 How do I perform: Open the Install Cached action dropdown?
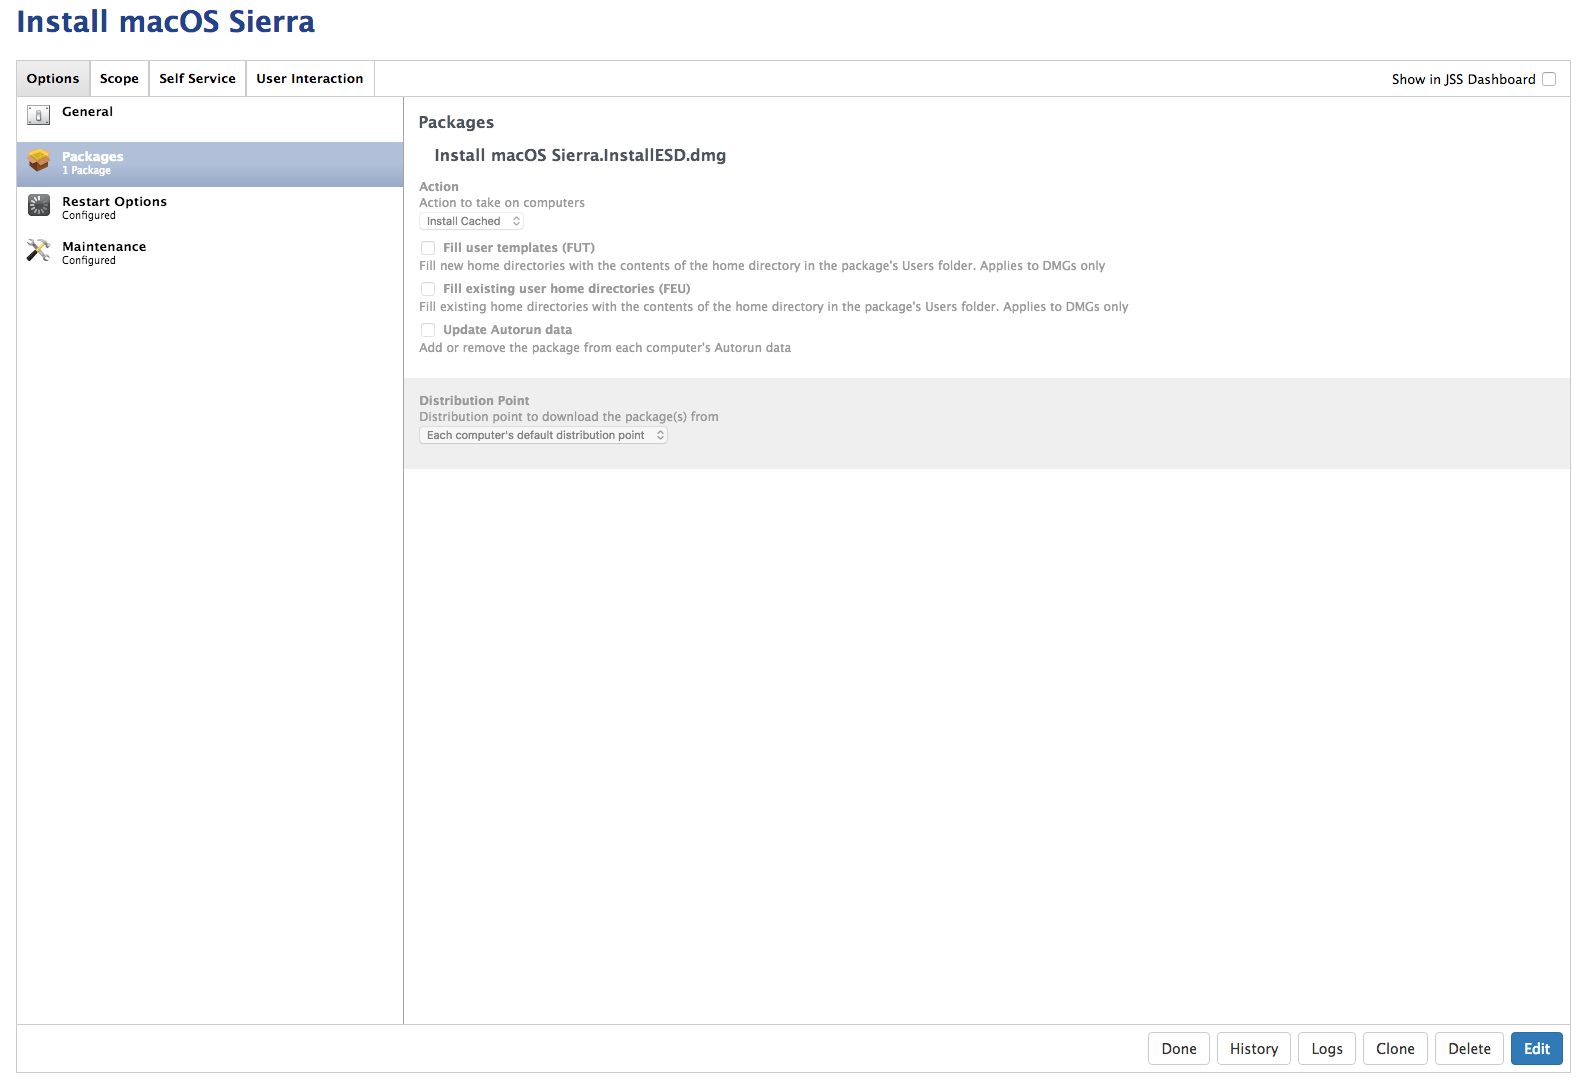(x=471, y=221)
